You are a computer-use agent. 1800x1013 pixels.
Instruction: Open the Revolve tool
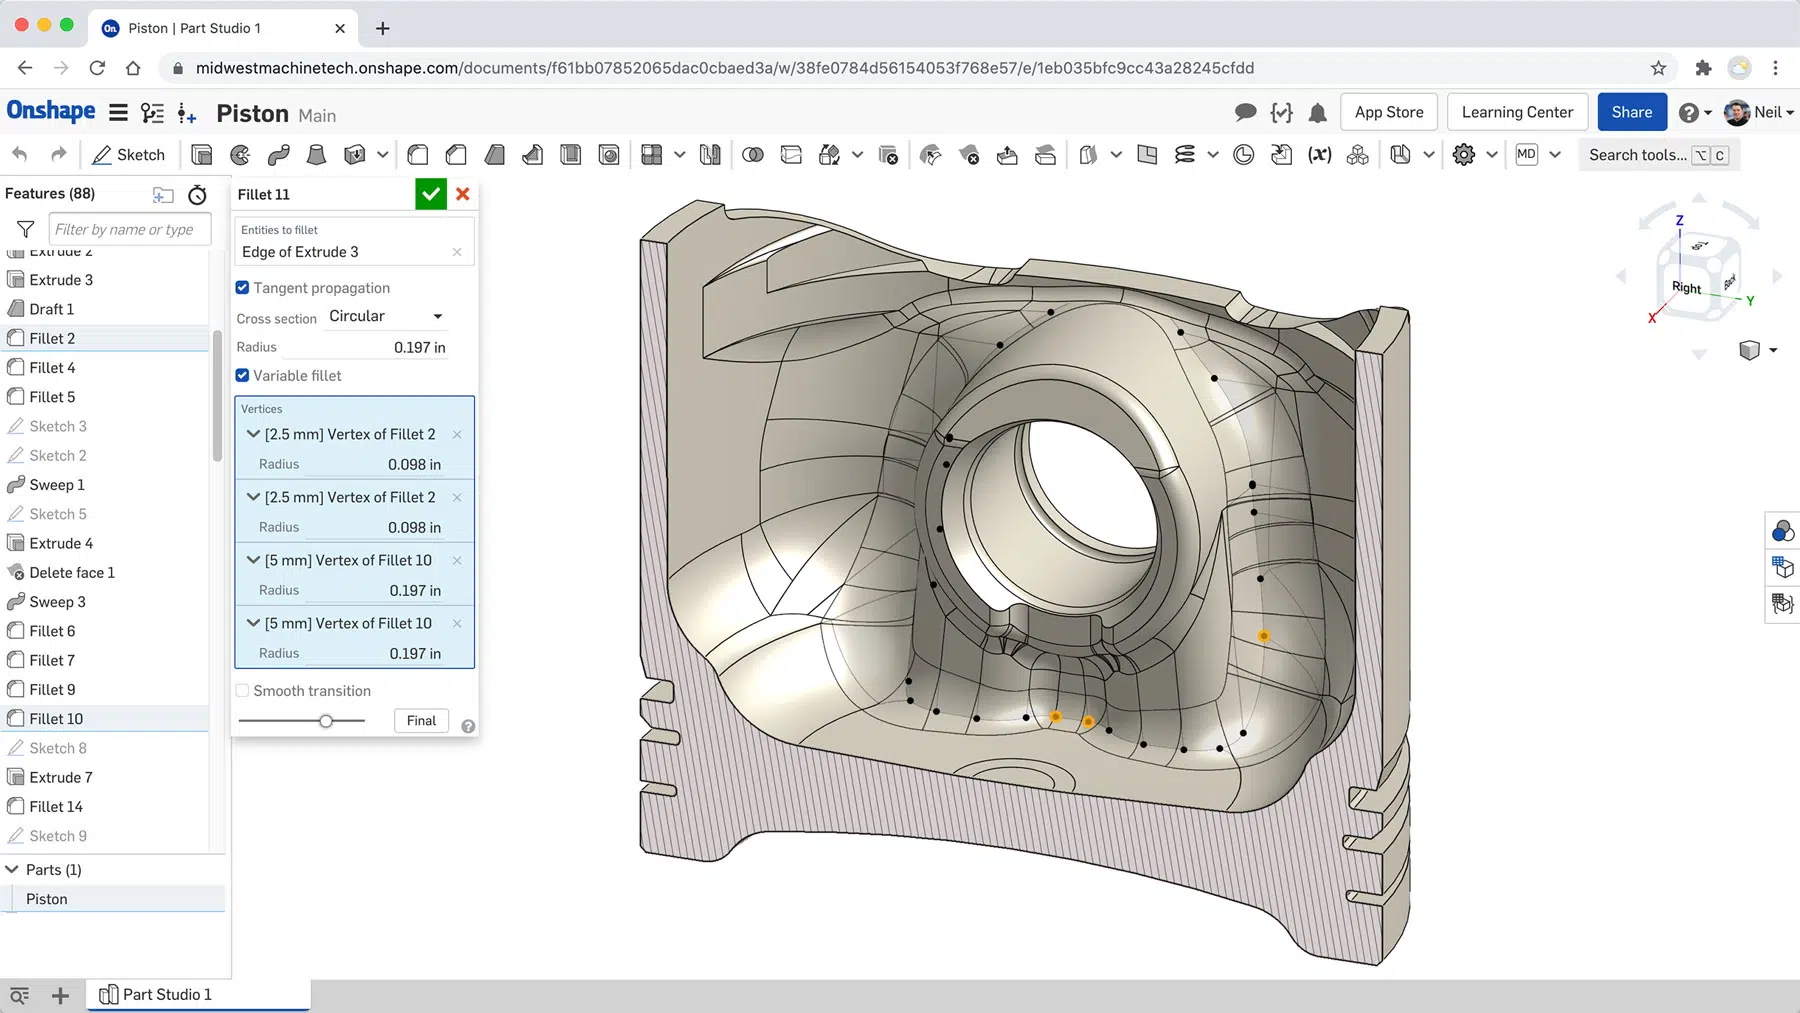239,154
